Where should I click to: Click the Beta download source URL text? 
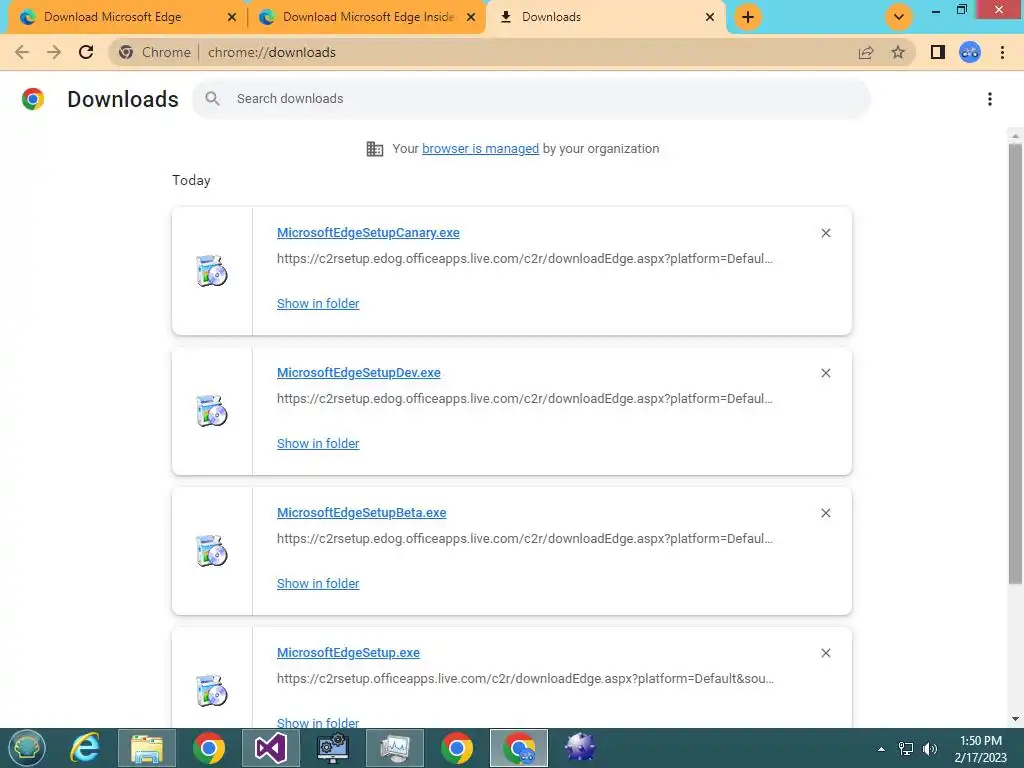point(524,539)
